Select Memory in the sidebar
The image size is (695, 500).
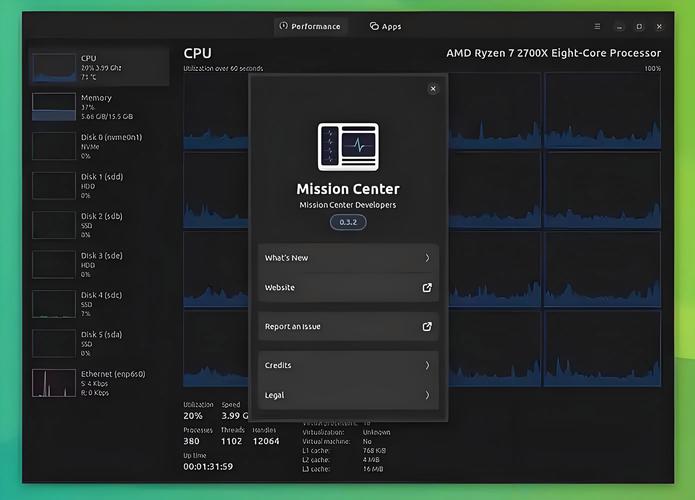tap(99, 107)
